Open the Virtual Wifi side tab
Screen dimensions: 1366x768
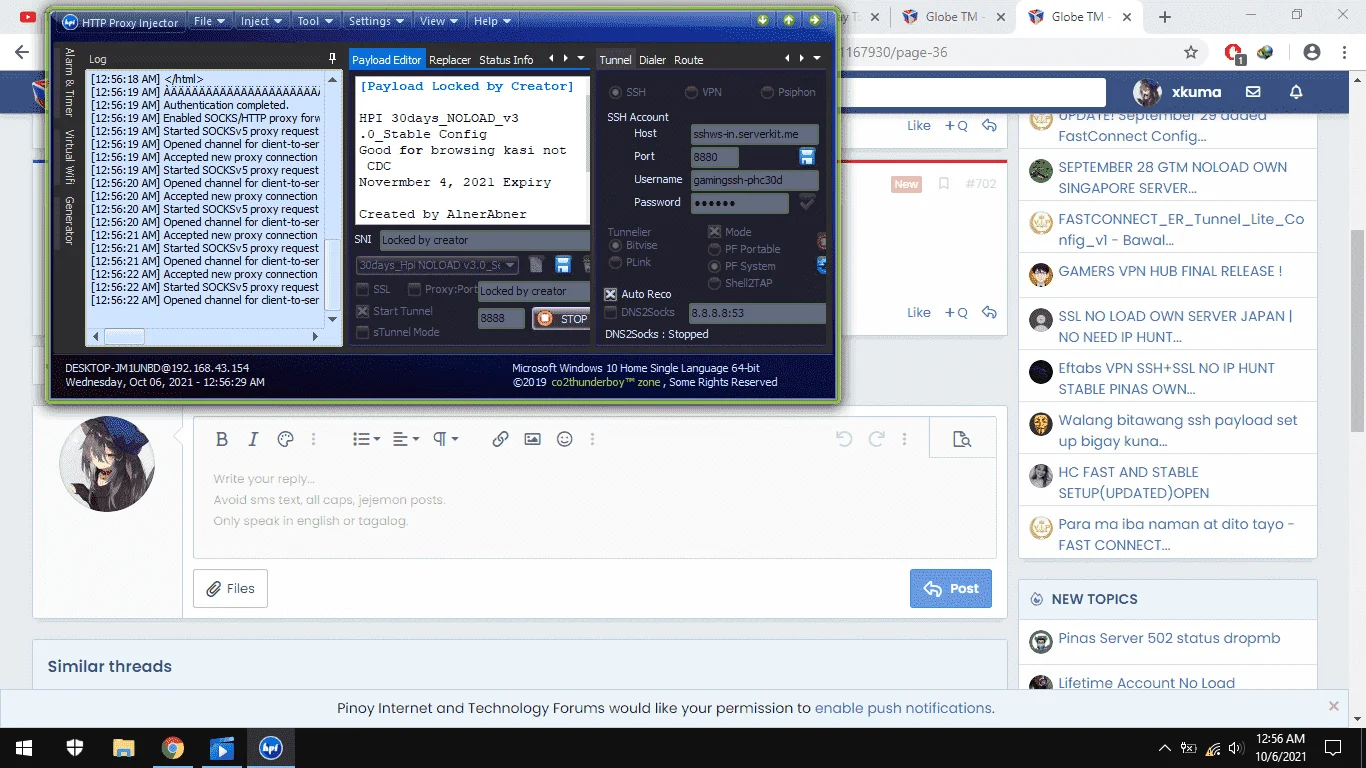[69, 159]
